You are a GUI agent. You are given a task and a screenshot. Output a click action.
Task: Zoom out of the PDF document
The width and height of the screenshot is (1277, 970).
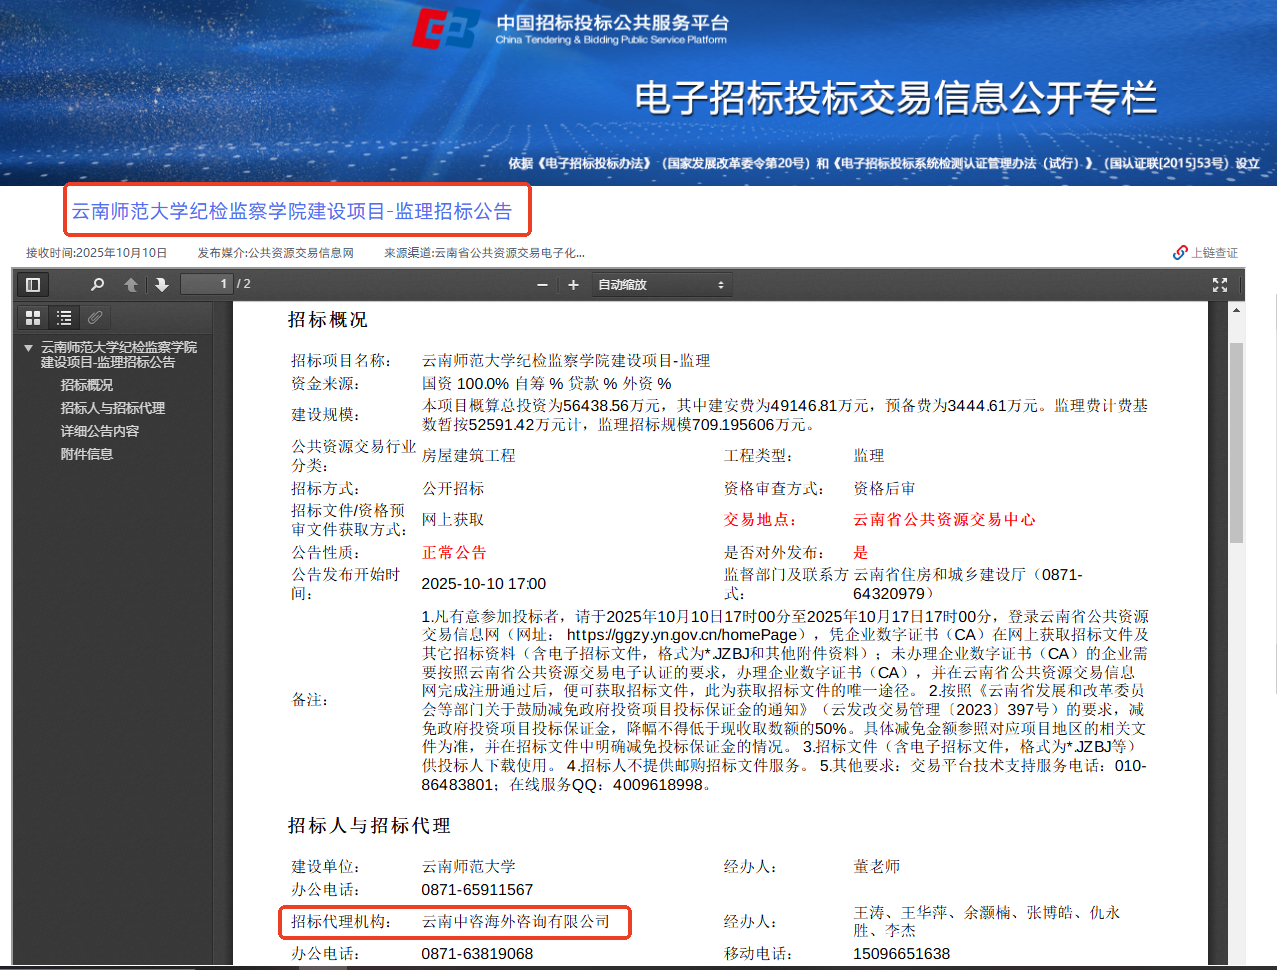click(542, 285)
